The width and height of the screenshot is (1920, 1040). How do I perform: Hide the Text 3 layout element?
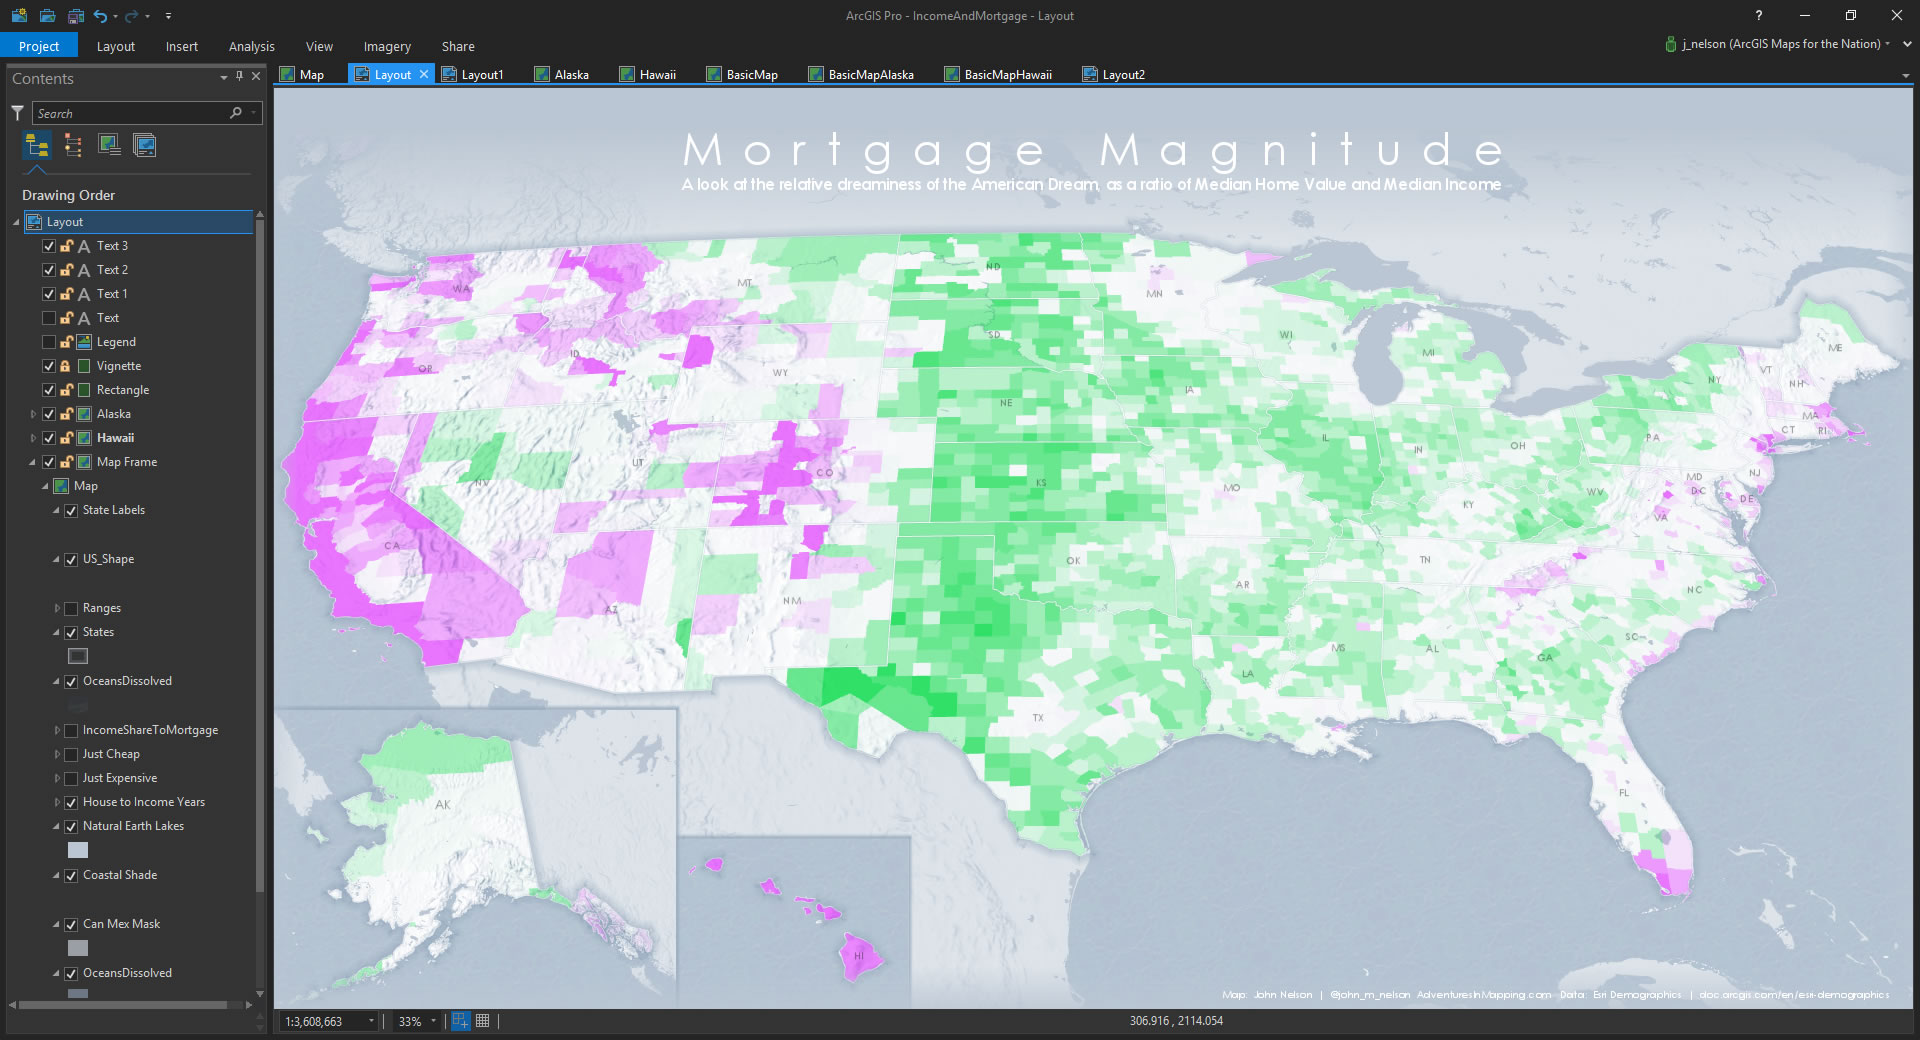[x=49, y=246]
